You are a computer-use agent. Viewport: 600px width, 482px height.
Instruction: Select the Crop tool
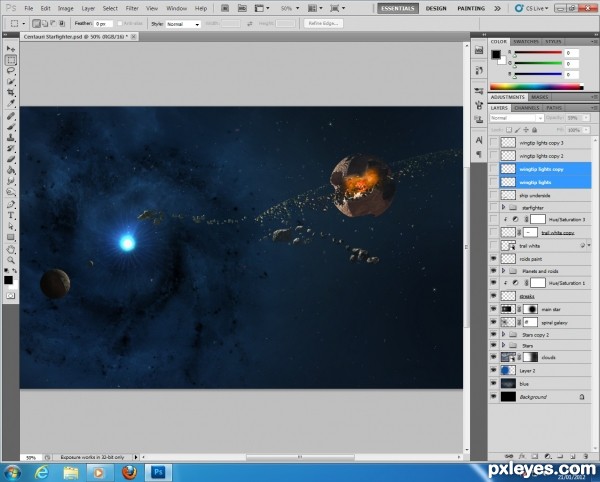(x=11, y=93)
